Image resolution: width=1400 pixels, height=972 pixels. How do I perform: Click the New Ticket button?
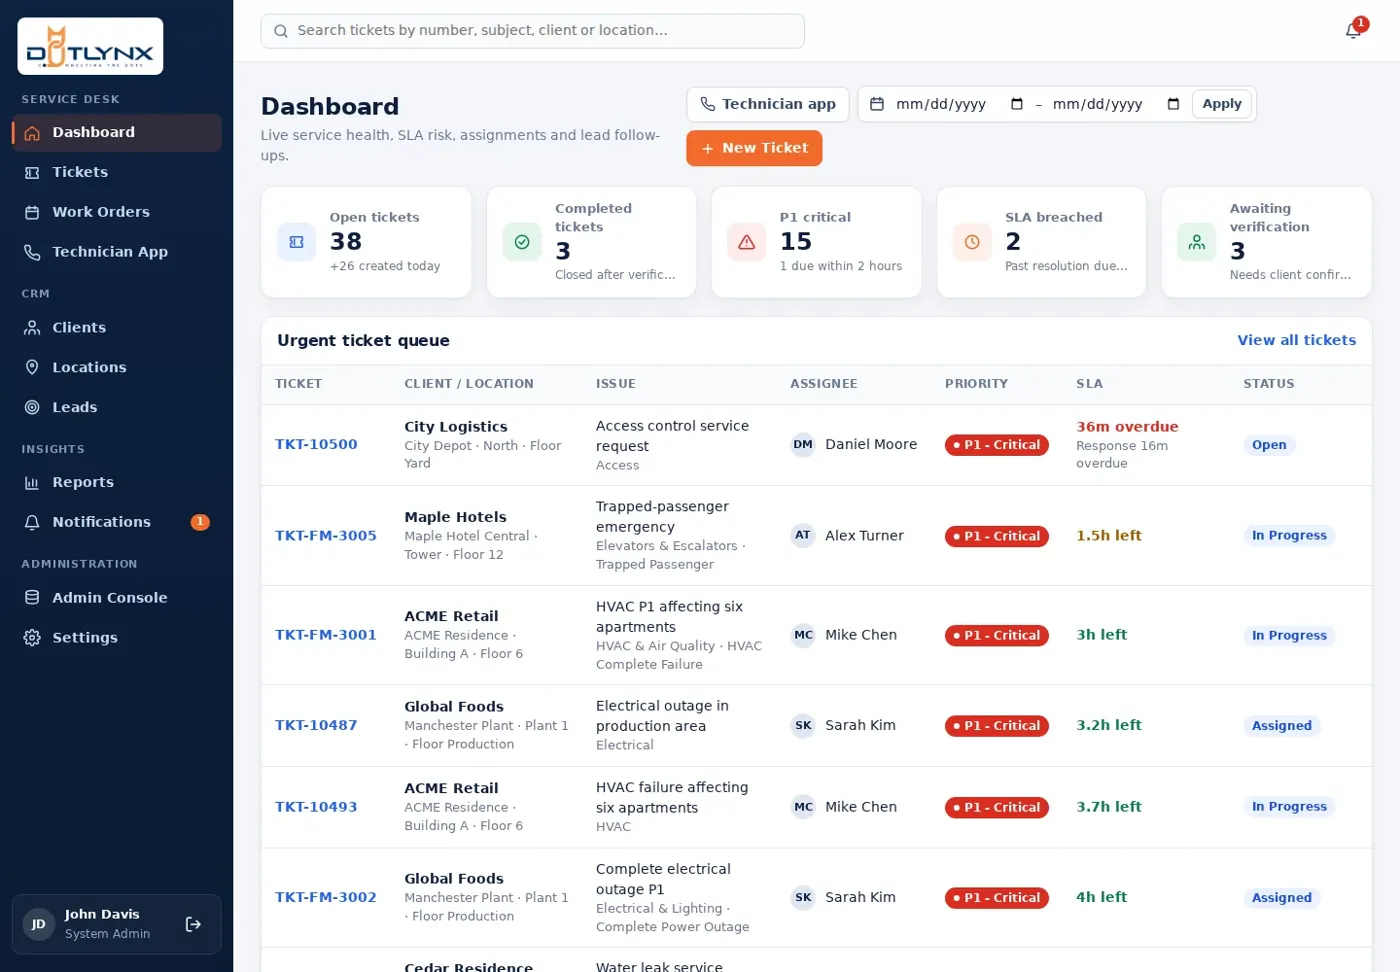click(754, 148)
